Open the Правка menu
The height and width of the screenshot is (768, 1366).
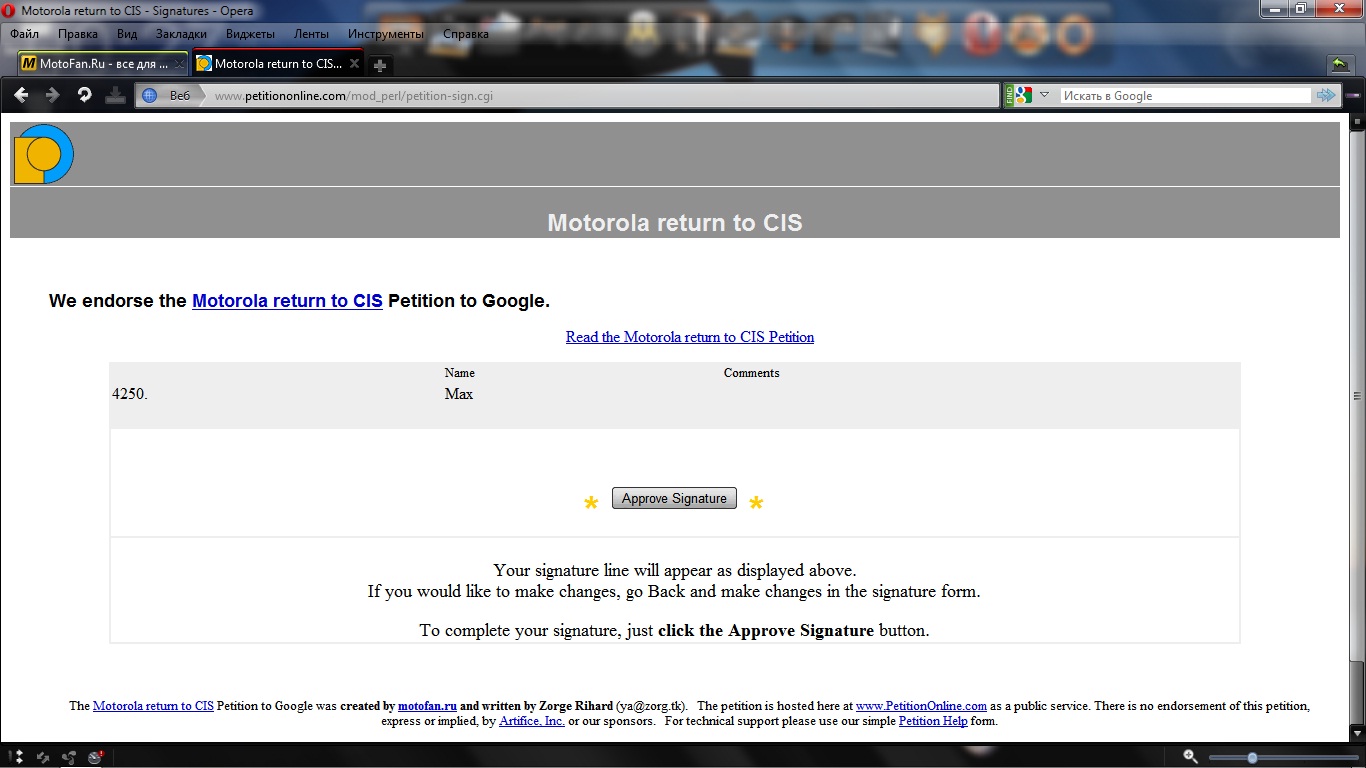[78, 34]
